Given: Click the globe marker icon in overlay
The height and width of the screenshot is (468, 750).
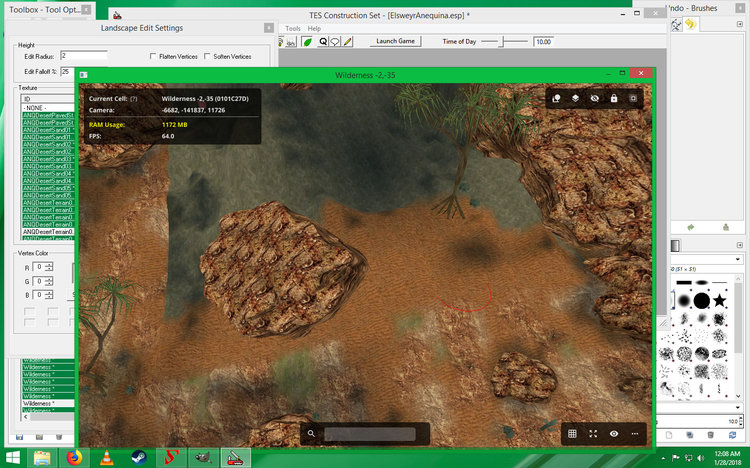Looking at the screenshot, I should [x=556, y=98].
